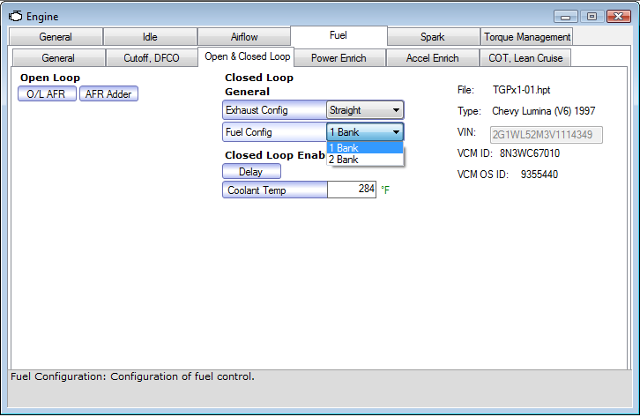Open the Torque Management tab
640x417 pixels.
click(526, 37)
